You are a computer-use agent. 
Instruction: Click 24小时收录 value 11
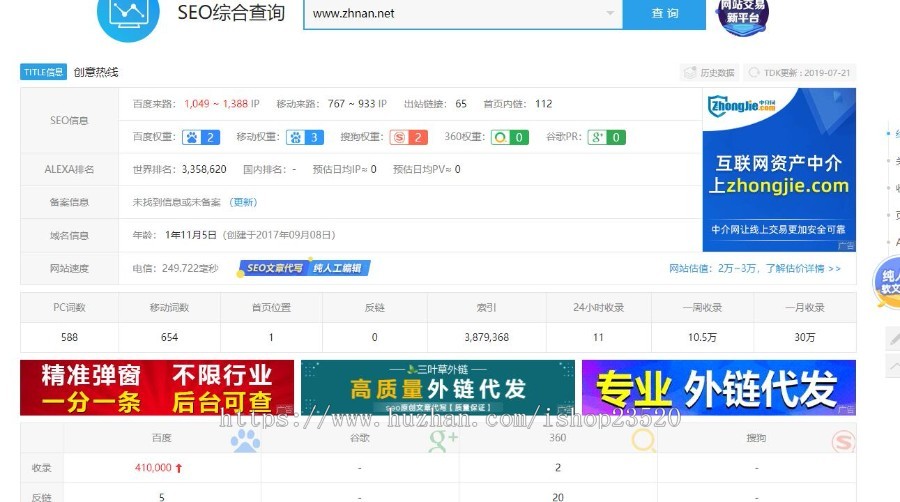(x=598, y=337)
